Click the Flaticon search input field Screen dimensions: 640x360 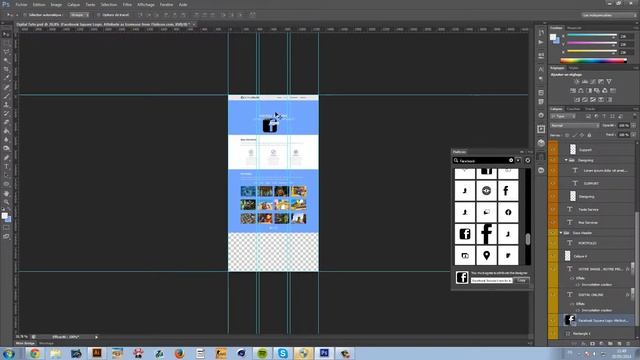pos(483,160)
